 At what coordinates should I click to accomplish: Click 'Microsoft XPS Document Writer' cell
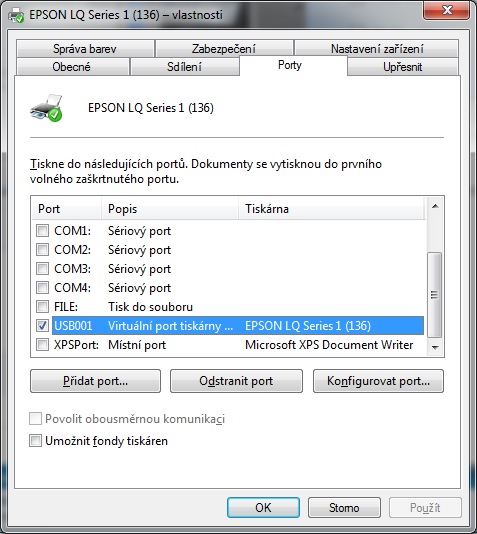(329, 345)
